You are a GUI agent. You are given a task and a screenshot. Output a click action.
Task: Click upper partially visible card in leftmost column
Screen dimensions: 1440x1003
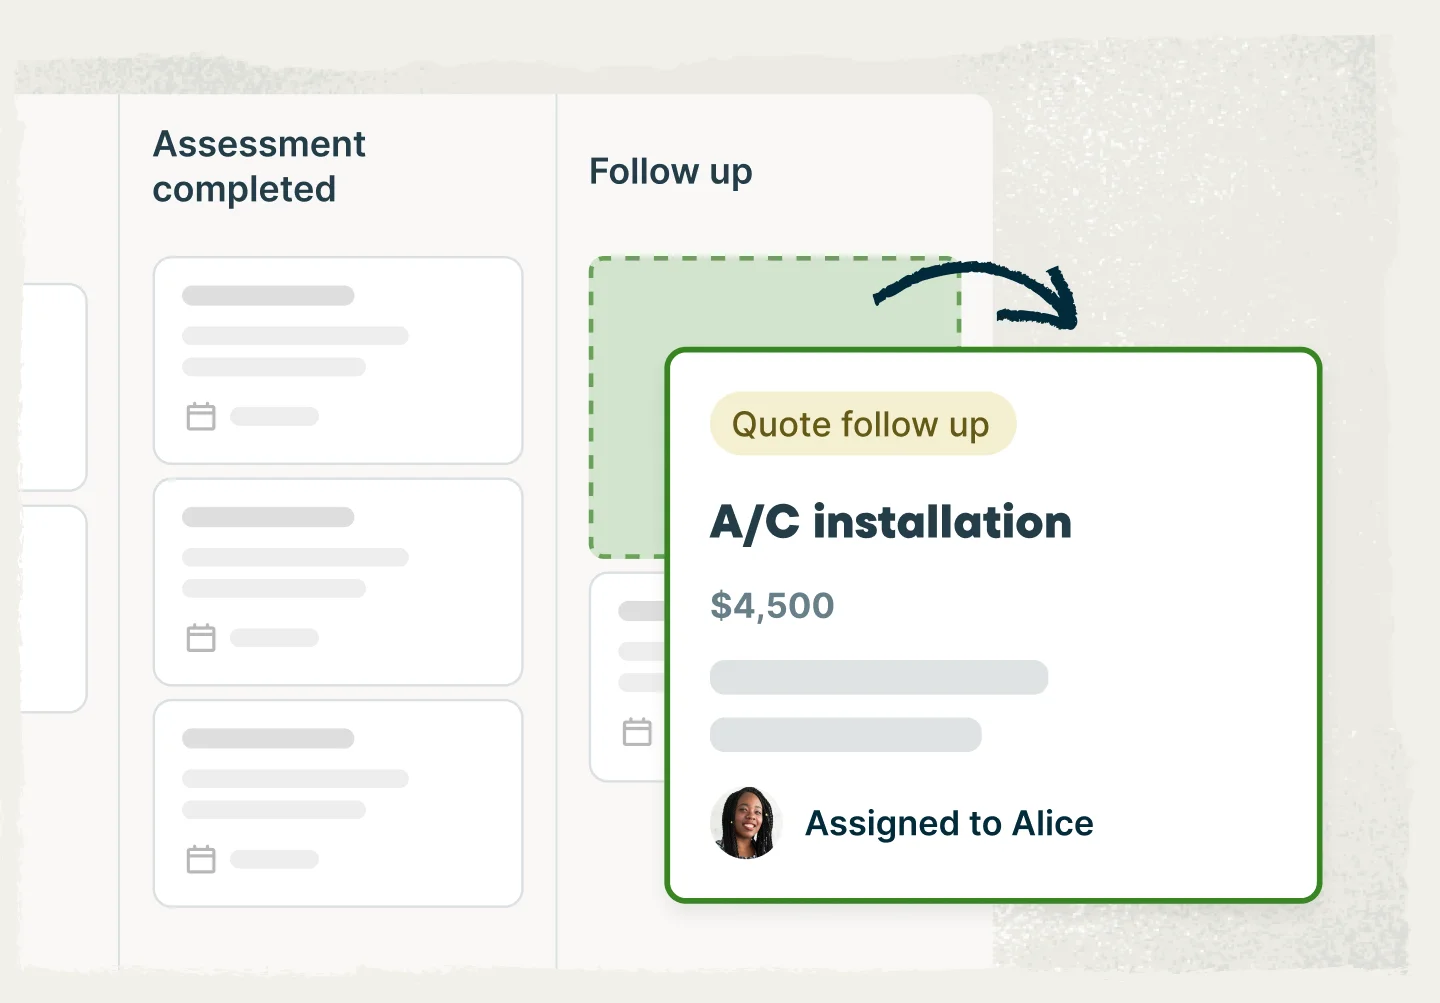click(x=54, y=387)
